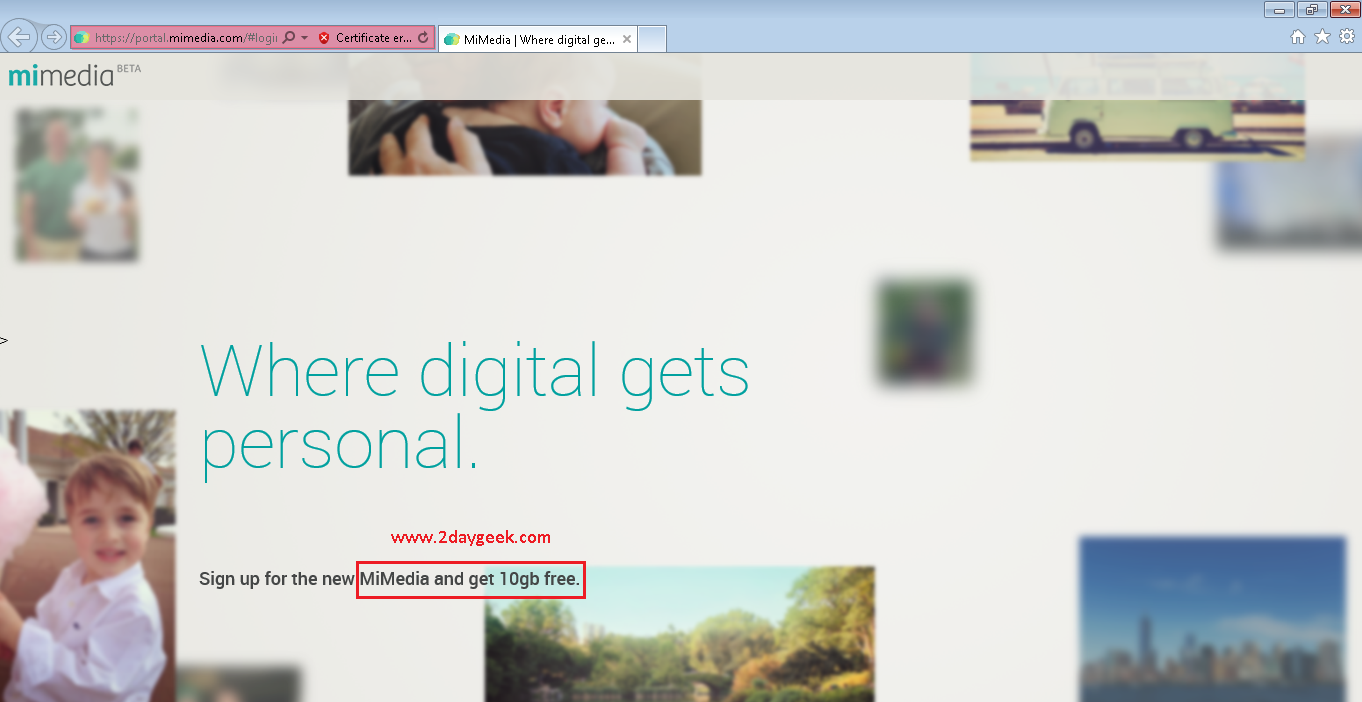Open the blurred couple photo thumbnail

(x=77, y=184)
